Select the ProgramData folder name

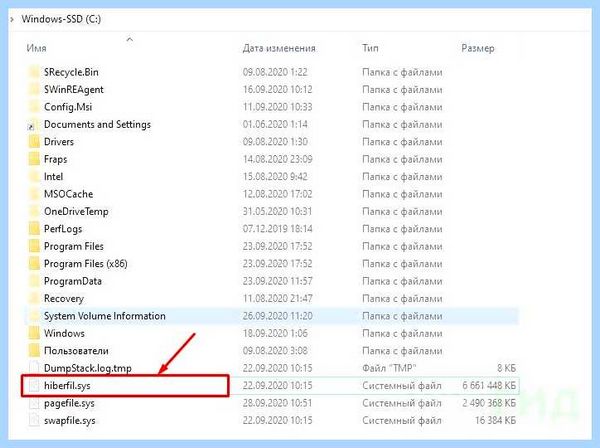(x=73, y=281)
